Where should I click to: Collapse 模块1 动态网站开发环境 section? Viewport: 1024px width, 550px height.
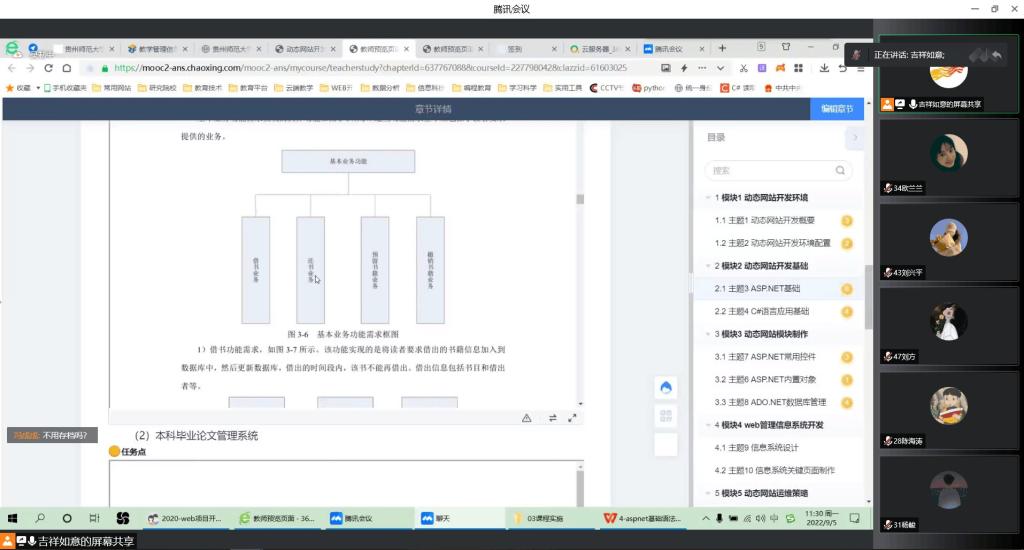[x=708, y=198]
